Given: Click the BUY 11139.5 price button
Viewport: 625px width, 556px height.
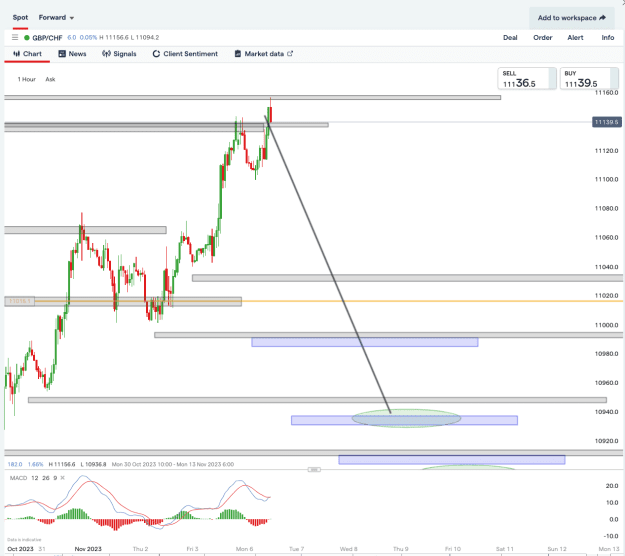Looking at the screenshot, I should point(589,79).
